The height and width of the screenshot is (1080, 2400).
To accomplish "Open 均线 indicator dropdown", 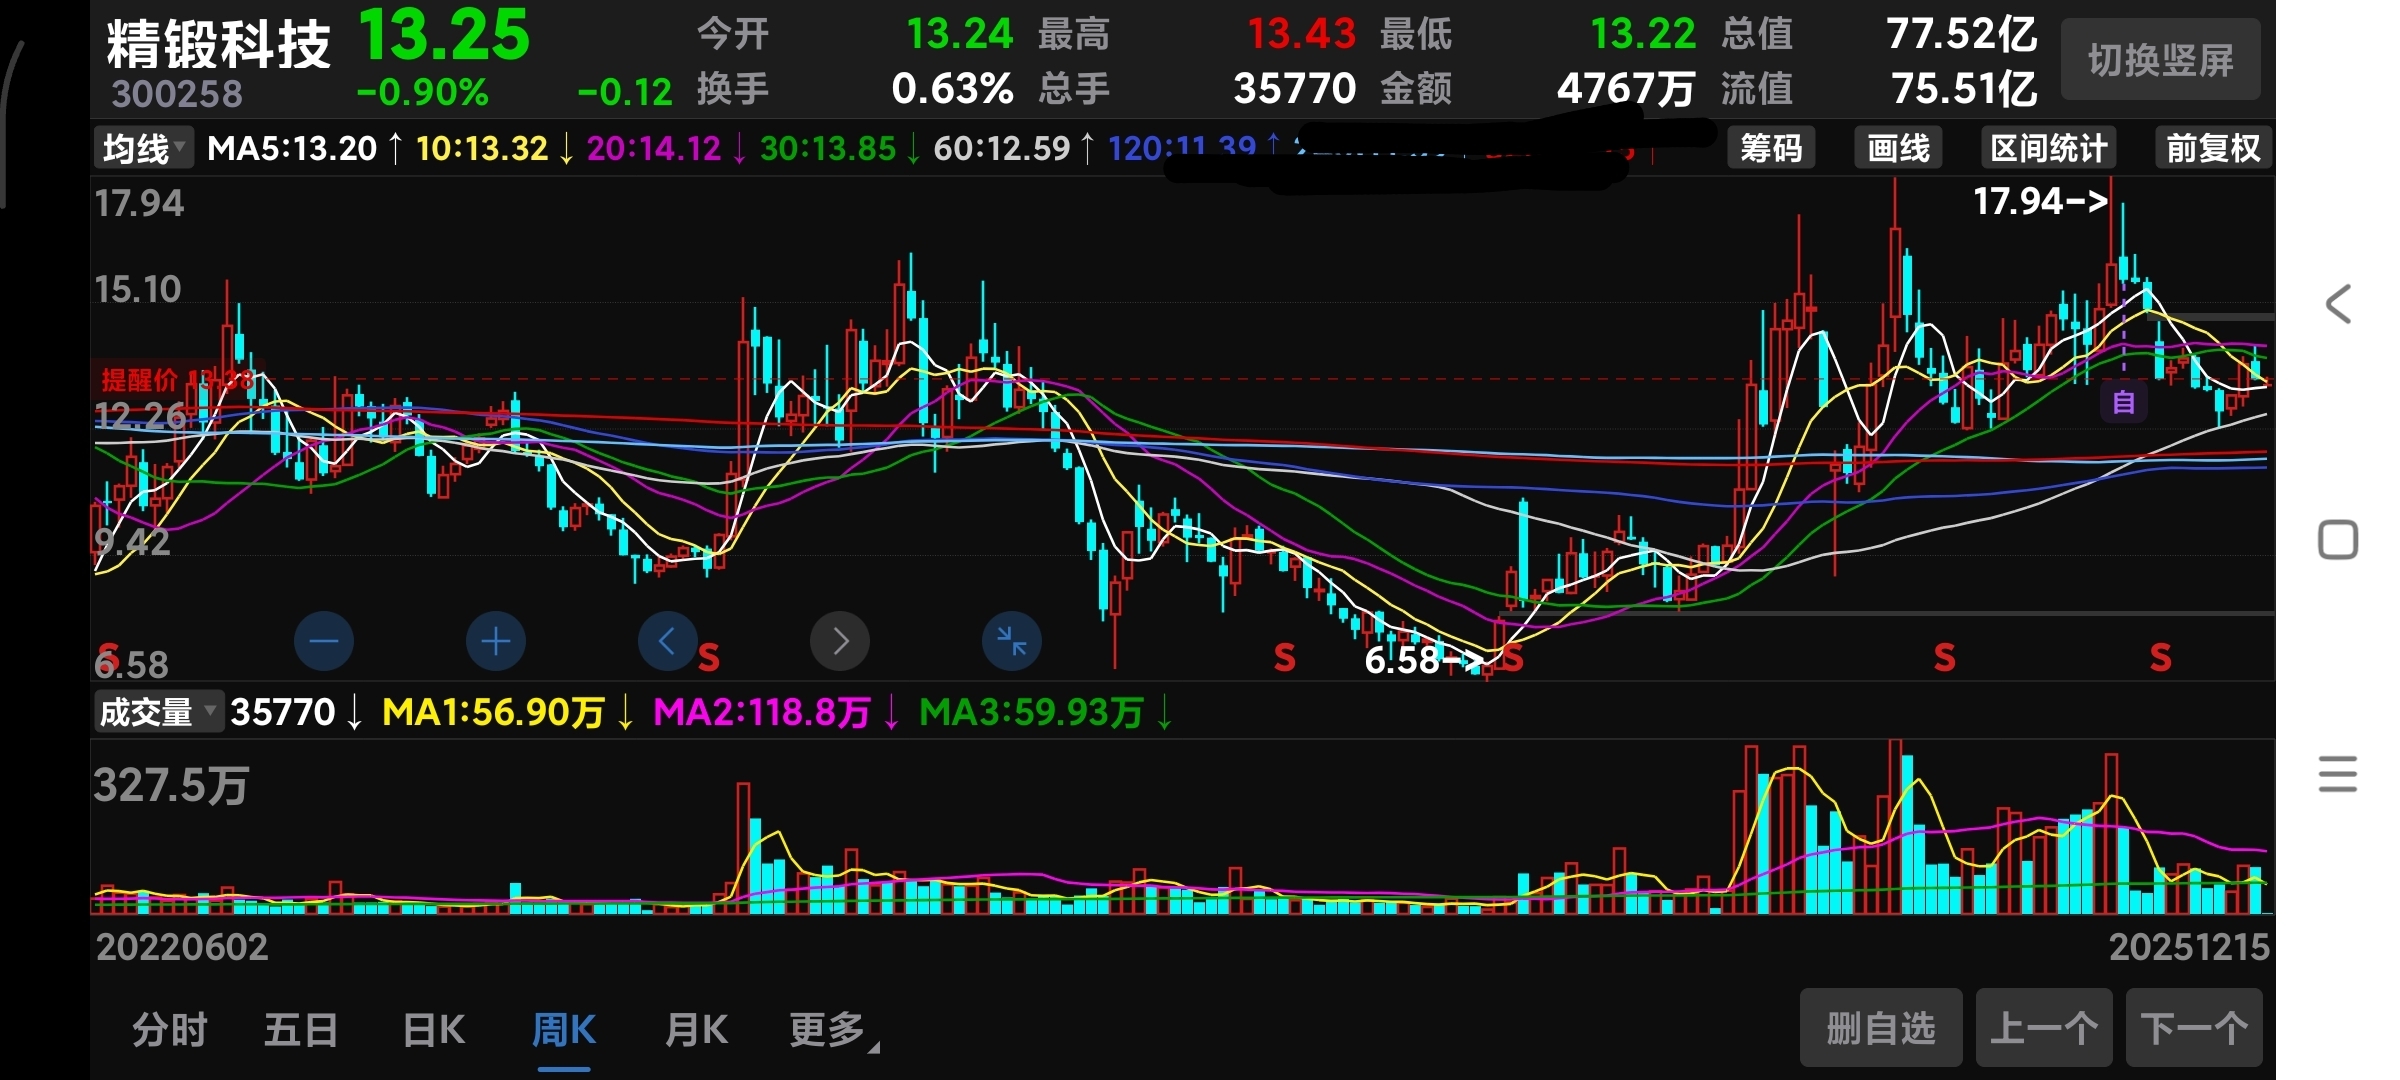I will [x=144, y=149].
